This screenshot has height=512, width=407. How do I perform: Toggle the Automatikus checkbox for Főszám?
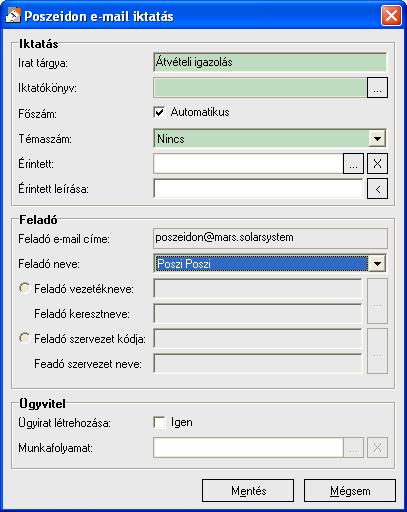159,112
